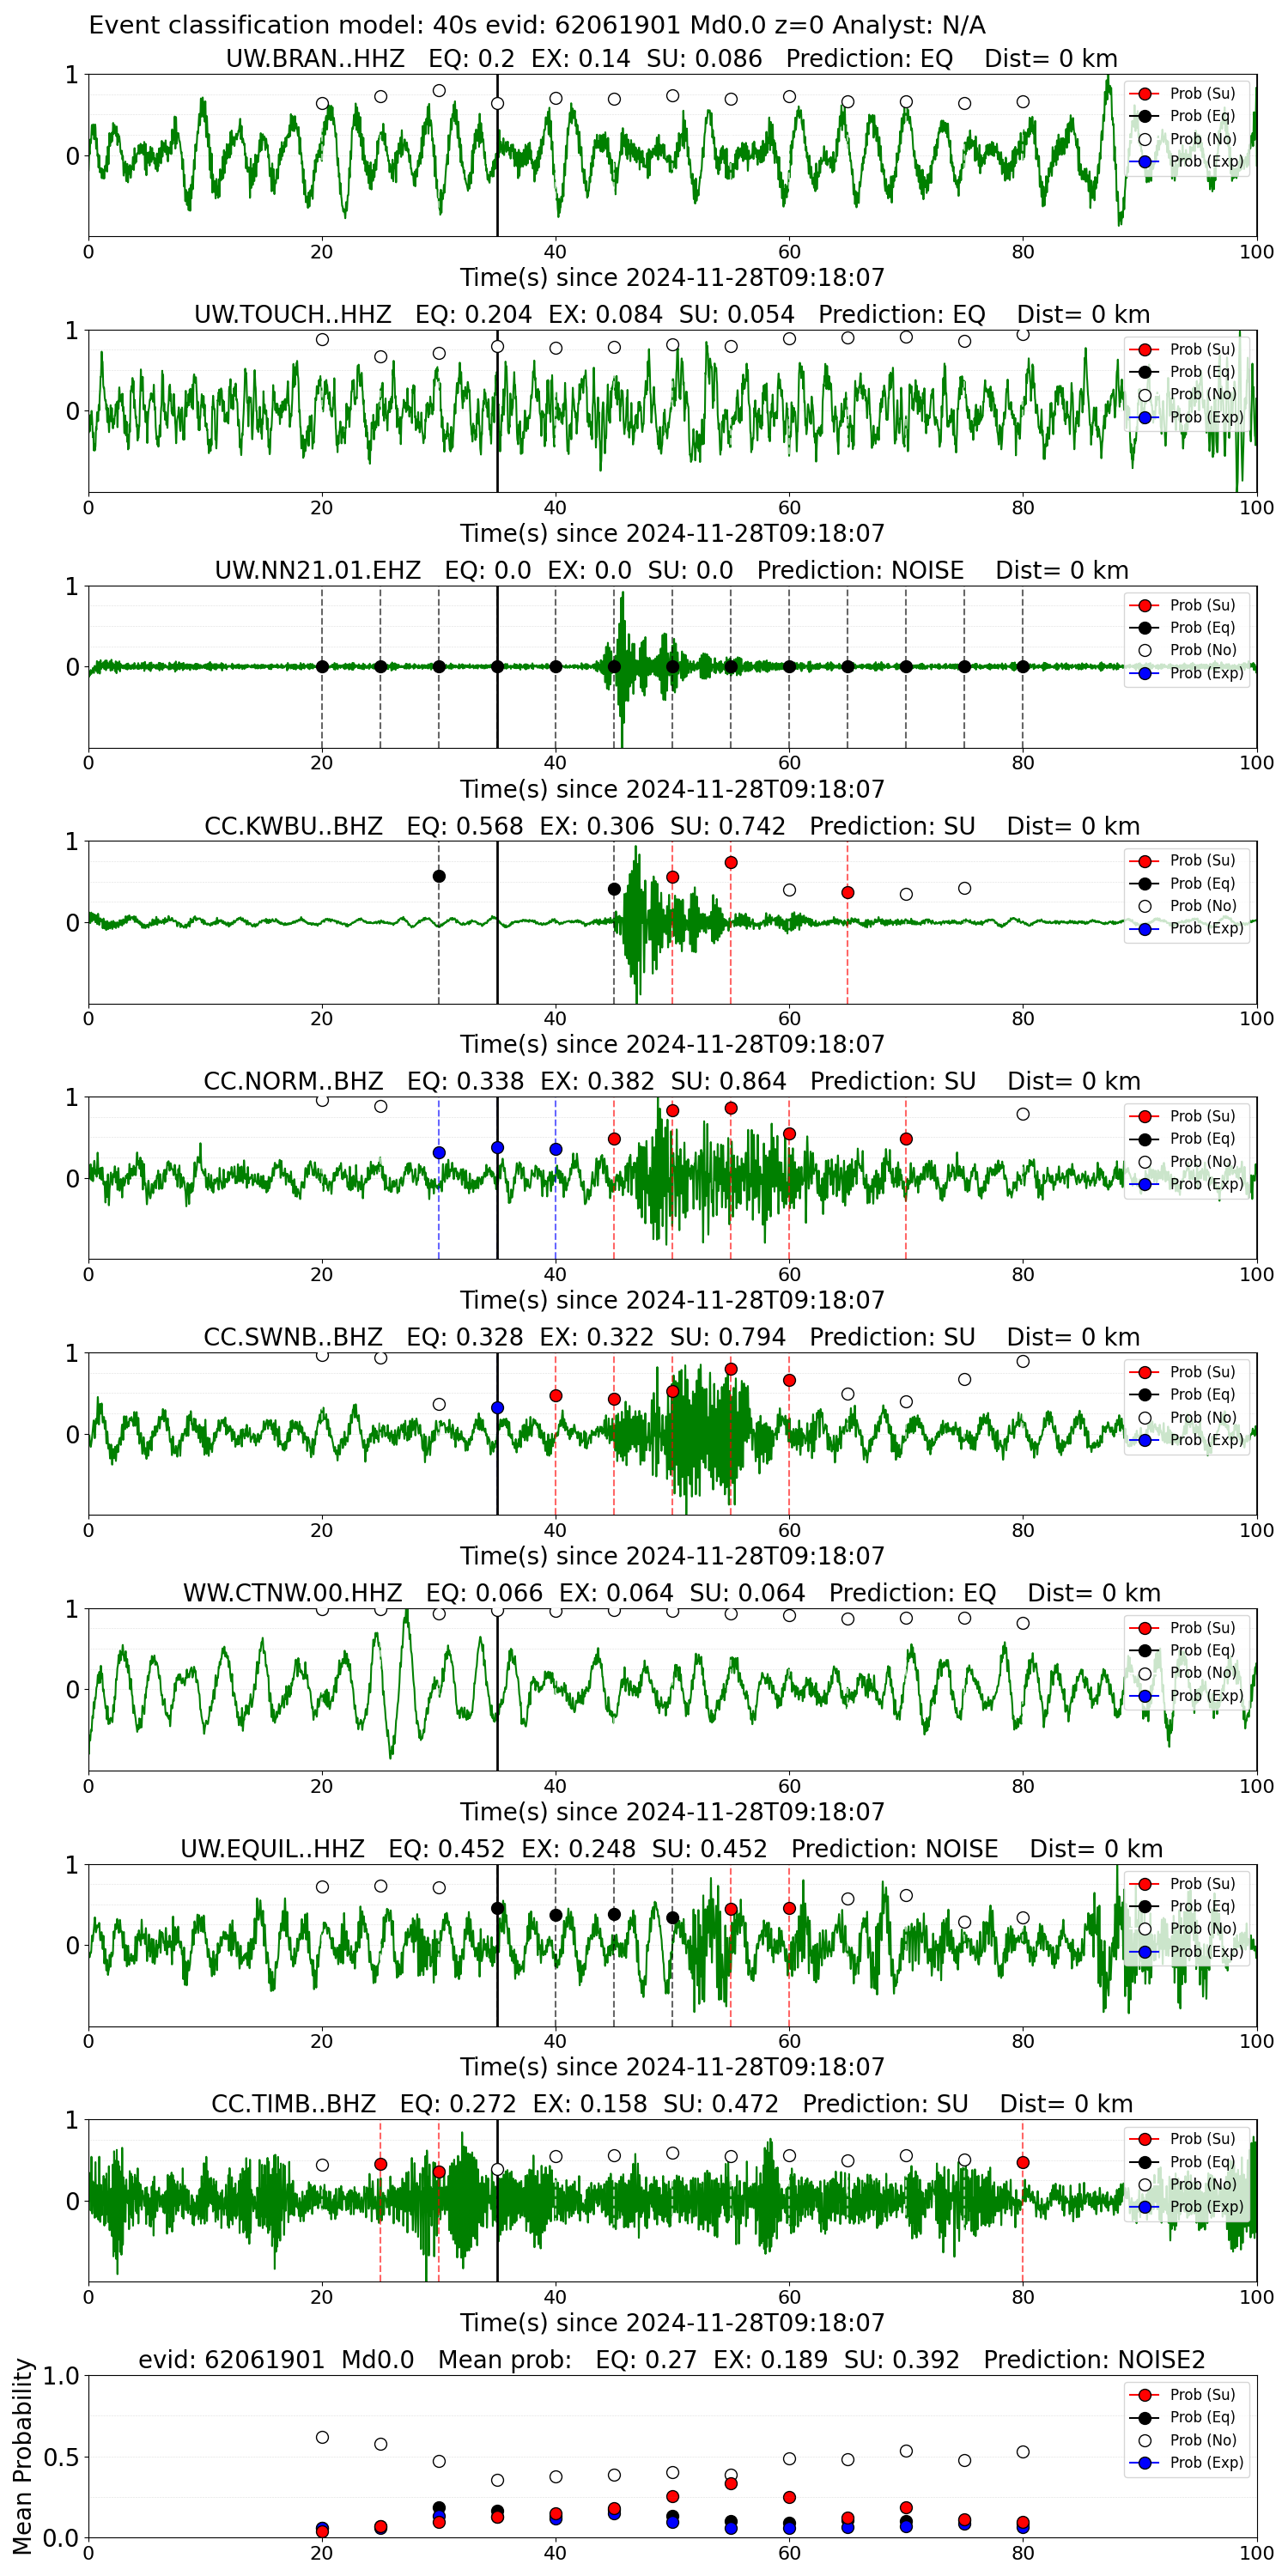Click the blue Exp marker at 40 s in CC.NORM panel
1288x2576 pixels.
coord(556,1149)
